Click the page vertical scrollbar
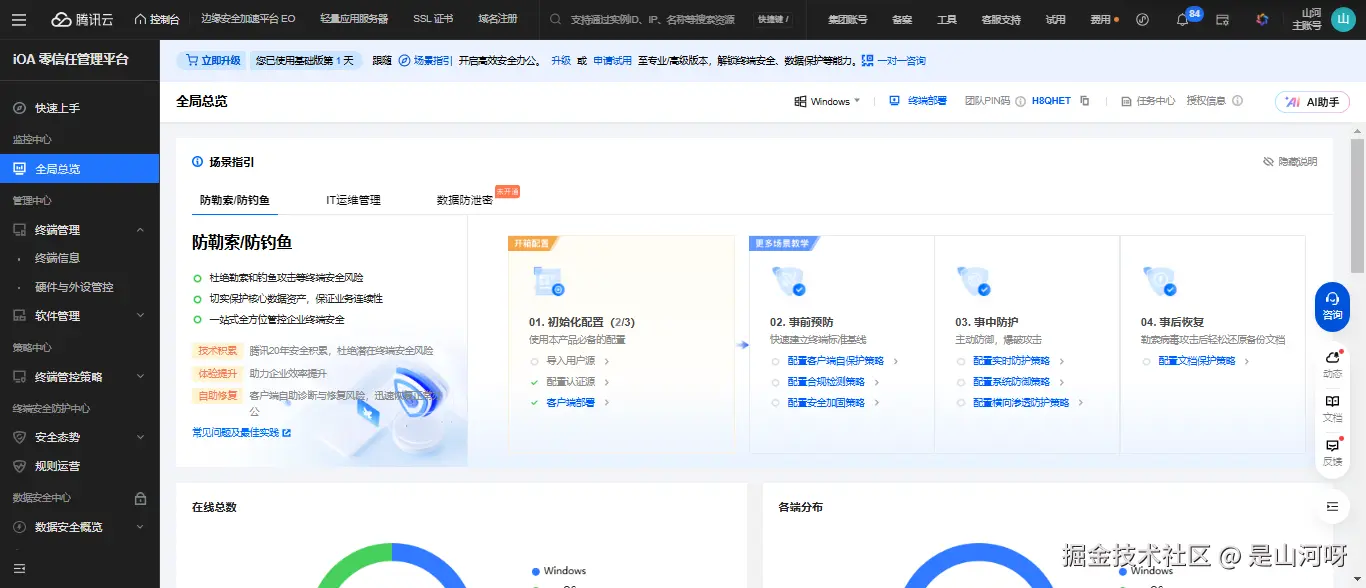Image resolution: width=1366 pixels, height=588 pixels. [x=1357, y=205]
